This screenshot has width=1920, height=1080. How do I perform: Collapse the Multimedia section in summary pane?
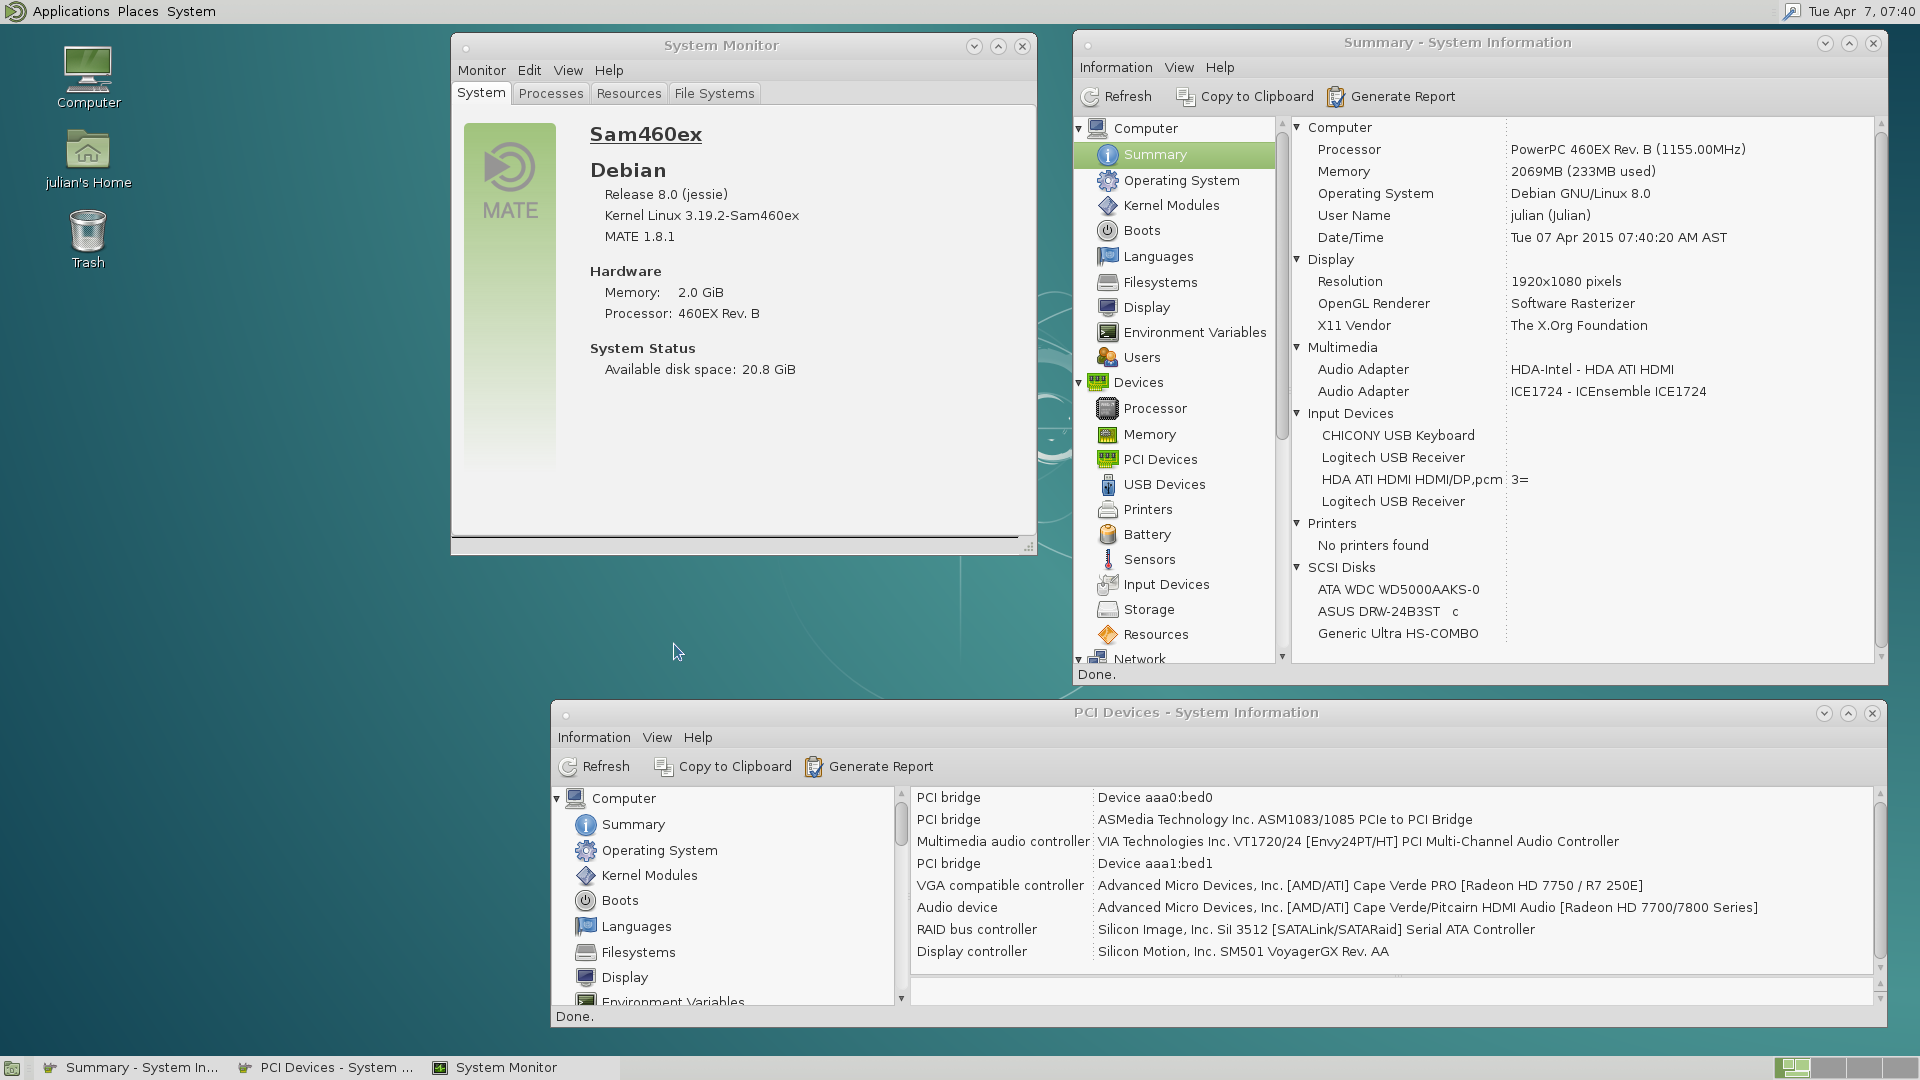[x=1297, y=347]
